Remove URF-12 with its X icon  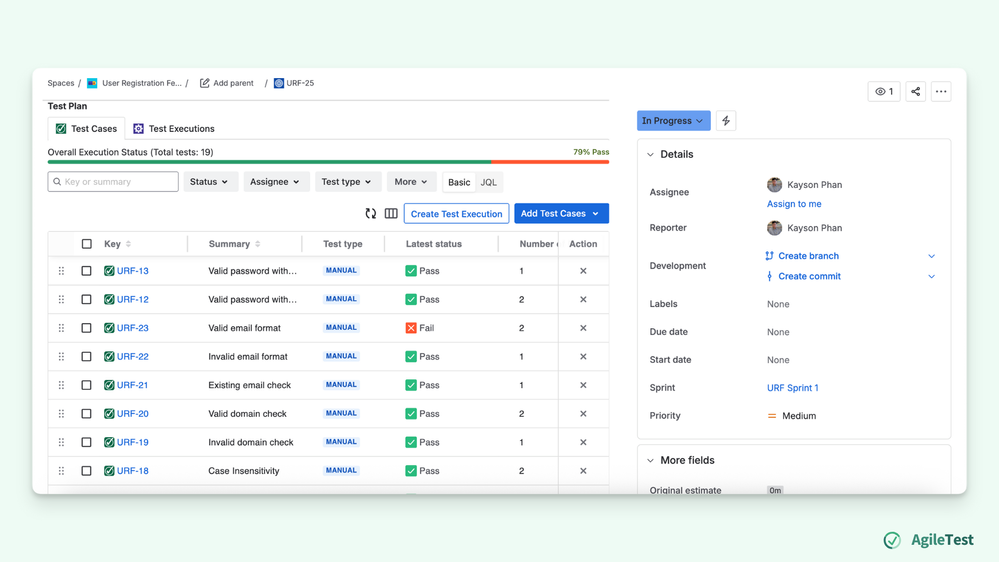pyautogui.click(x=583, y=299)
